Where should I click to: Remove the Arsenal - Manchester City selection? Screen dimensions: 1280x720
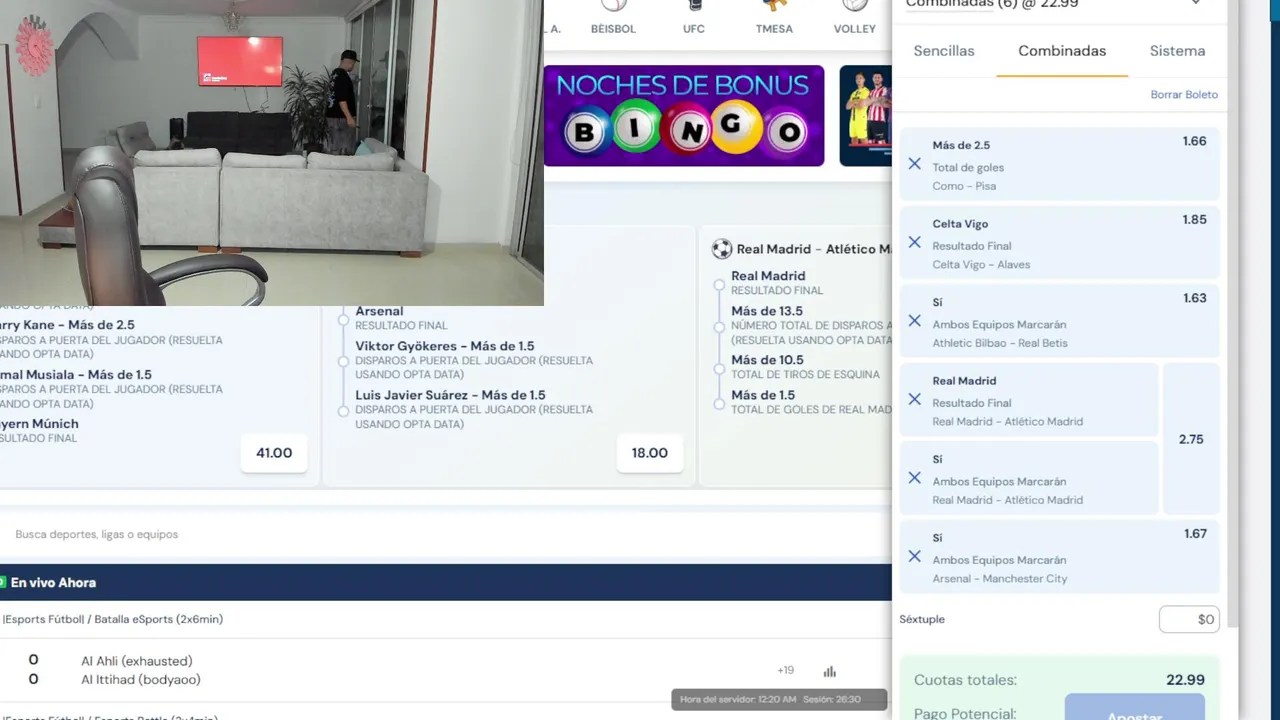(x=914, y=556)
